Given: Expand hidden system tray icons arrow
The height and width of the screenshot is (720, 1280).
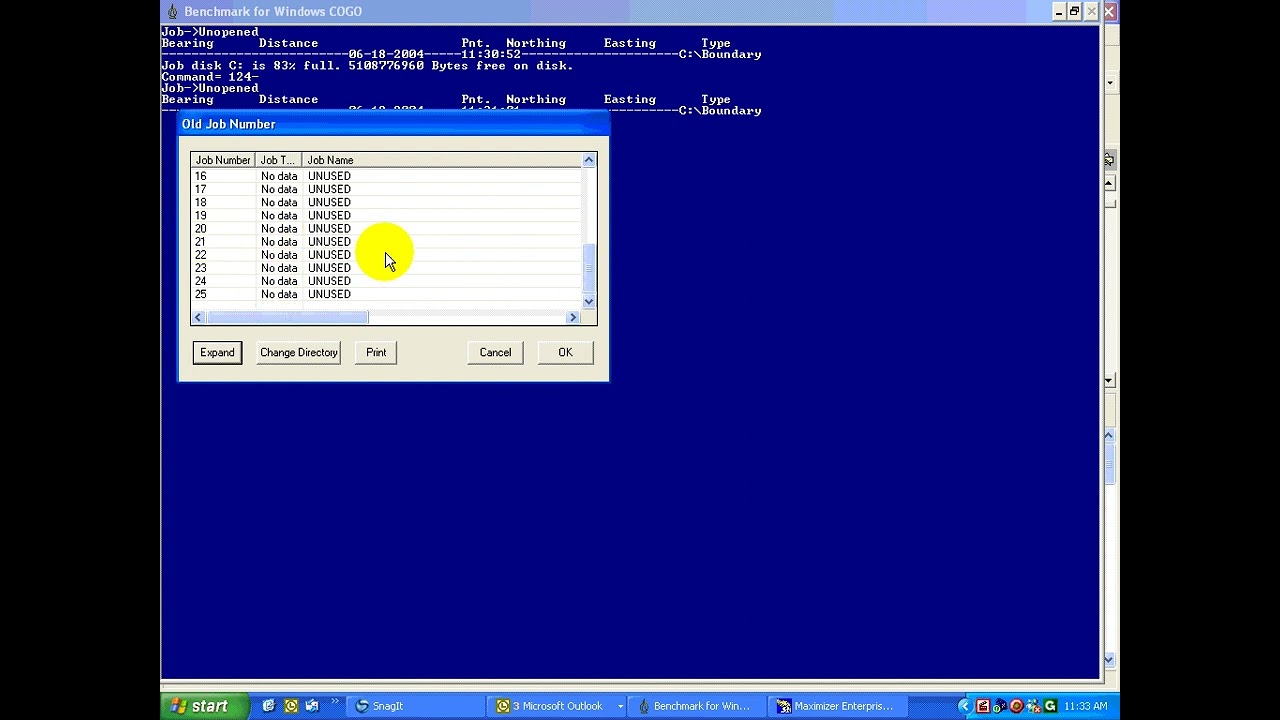Looking at the screenshot, I should (x=964, y=706).
